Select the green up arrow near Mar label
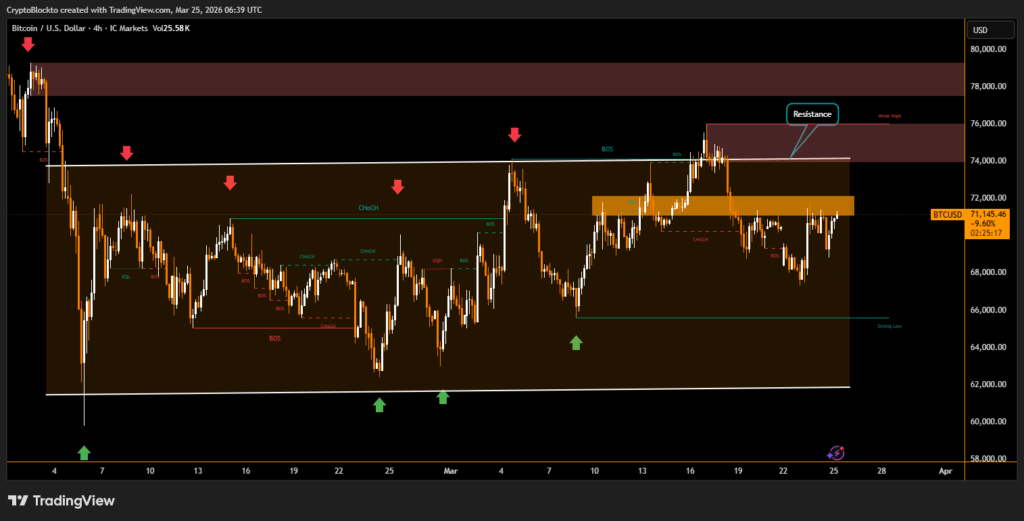Viewport: 1024px width, 521px height. click(x=443, y=397)
